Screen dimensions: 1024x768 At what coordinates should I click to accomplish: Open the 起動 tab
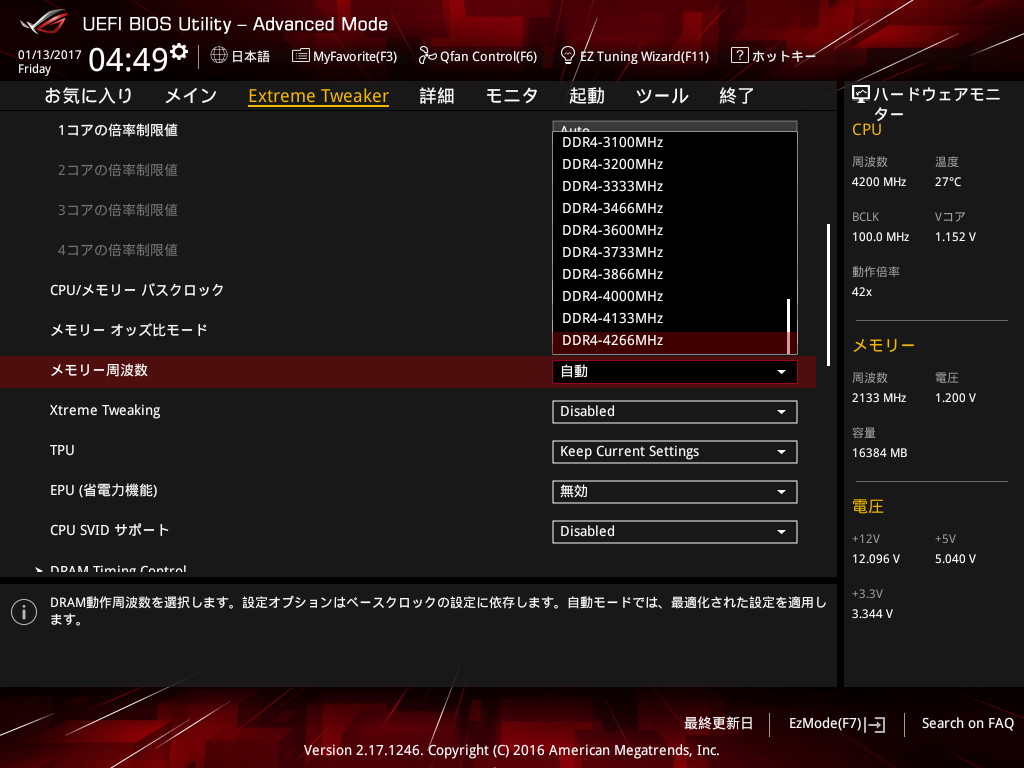coord(586,96)
